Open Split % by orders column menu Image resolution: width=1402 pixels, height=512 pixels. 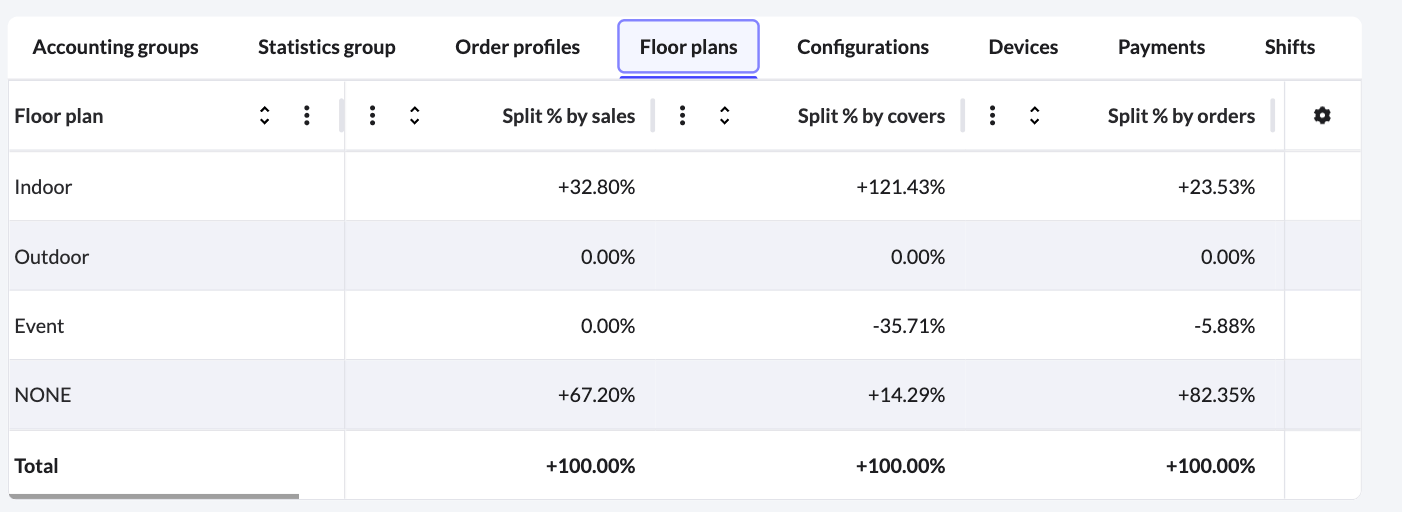(x=992, y=116)
